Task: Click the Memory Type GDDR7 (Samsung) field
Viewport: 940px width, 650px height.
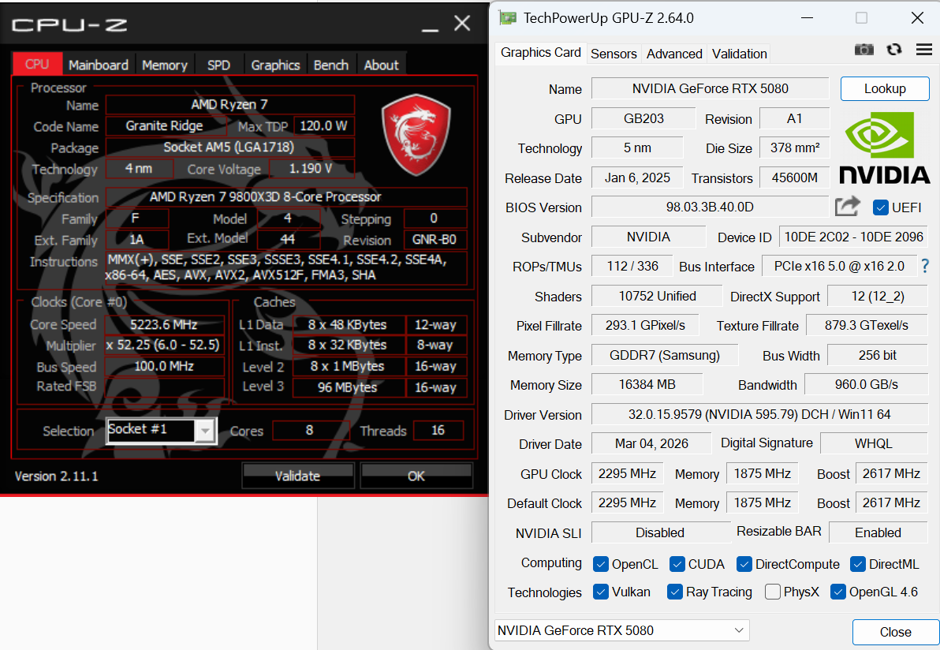Action: (664, 355)
